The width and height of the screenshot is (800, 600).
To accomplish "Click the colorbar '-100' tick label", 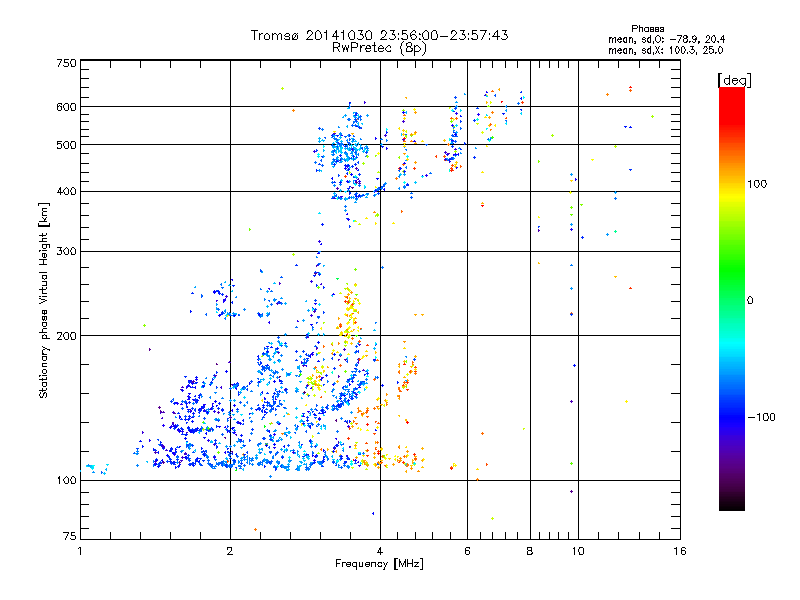I will (x=761, y=417).
